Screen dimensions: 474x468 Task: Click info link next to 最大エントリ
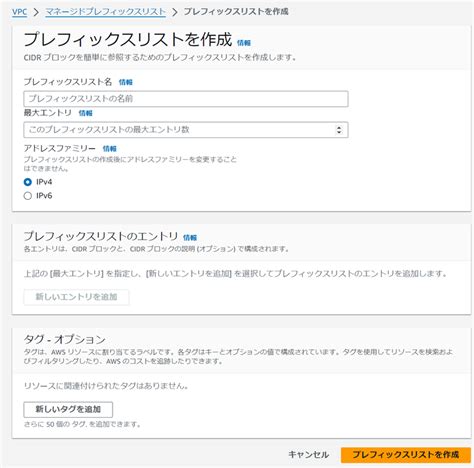(x=85, y=113)
